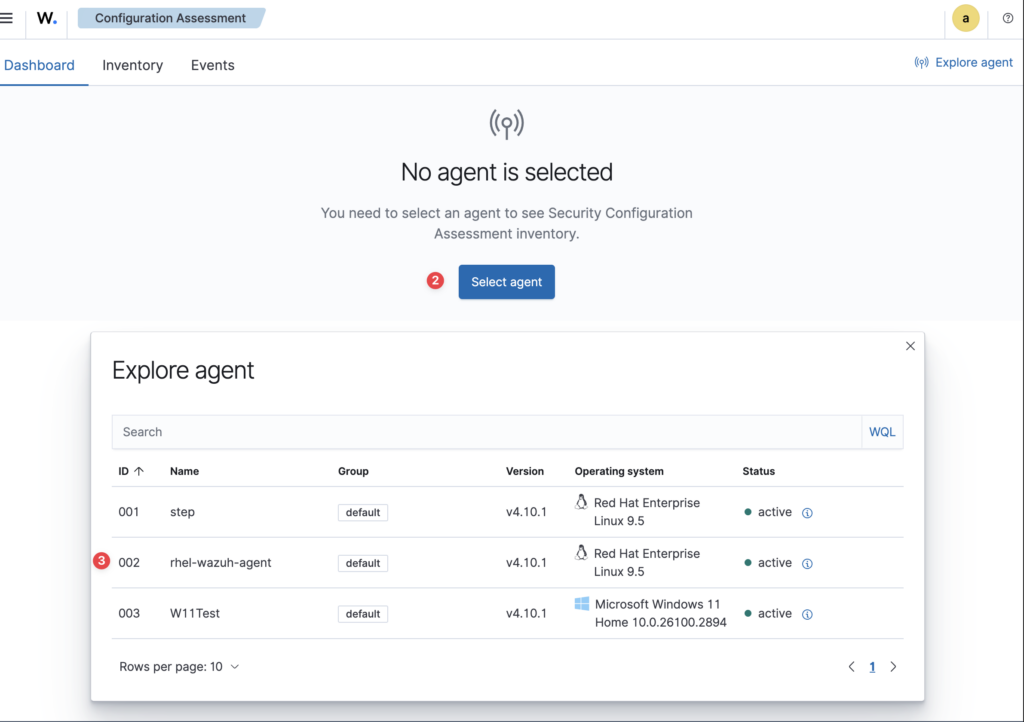Click the Red Hat Enterprise Linux text for step

click(x=647, y=512)
